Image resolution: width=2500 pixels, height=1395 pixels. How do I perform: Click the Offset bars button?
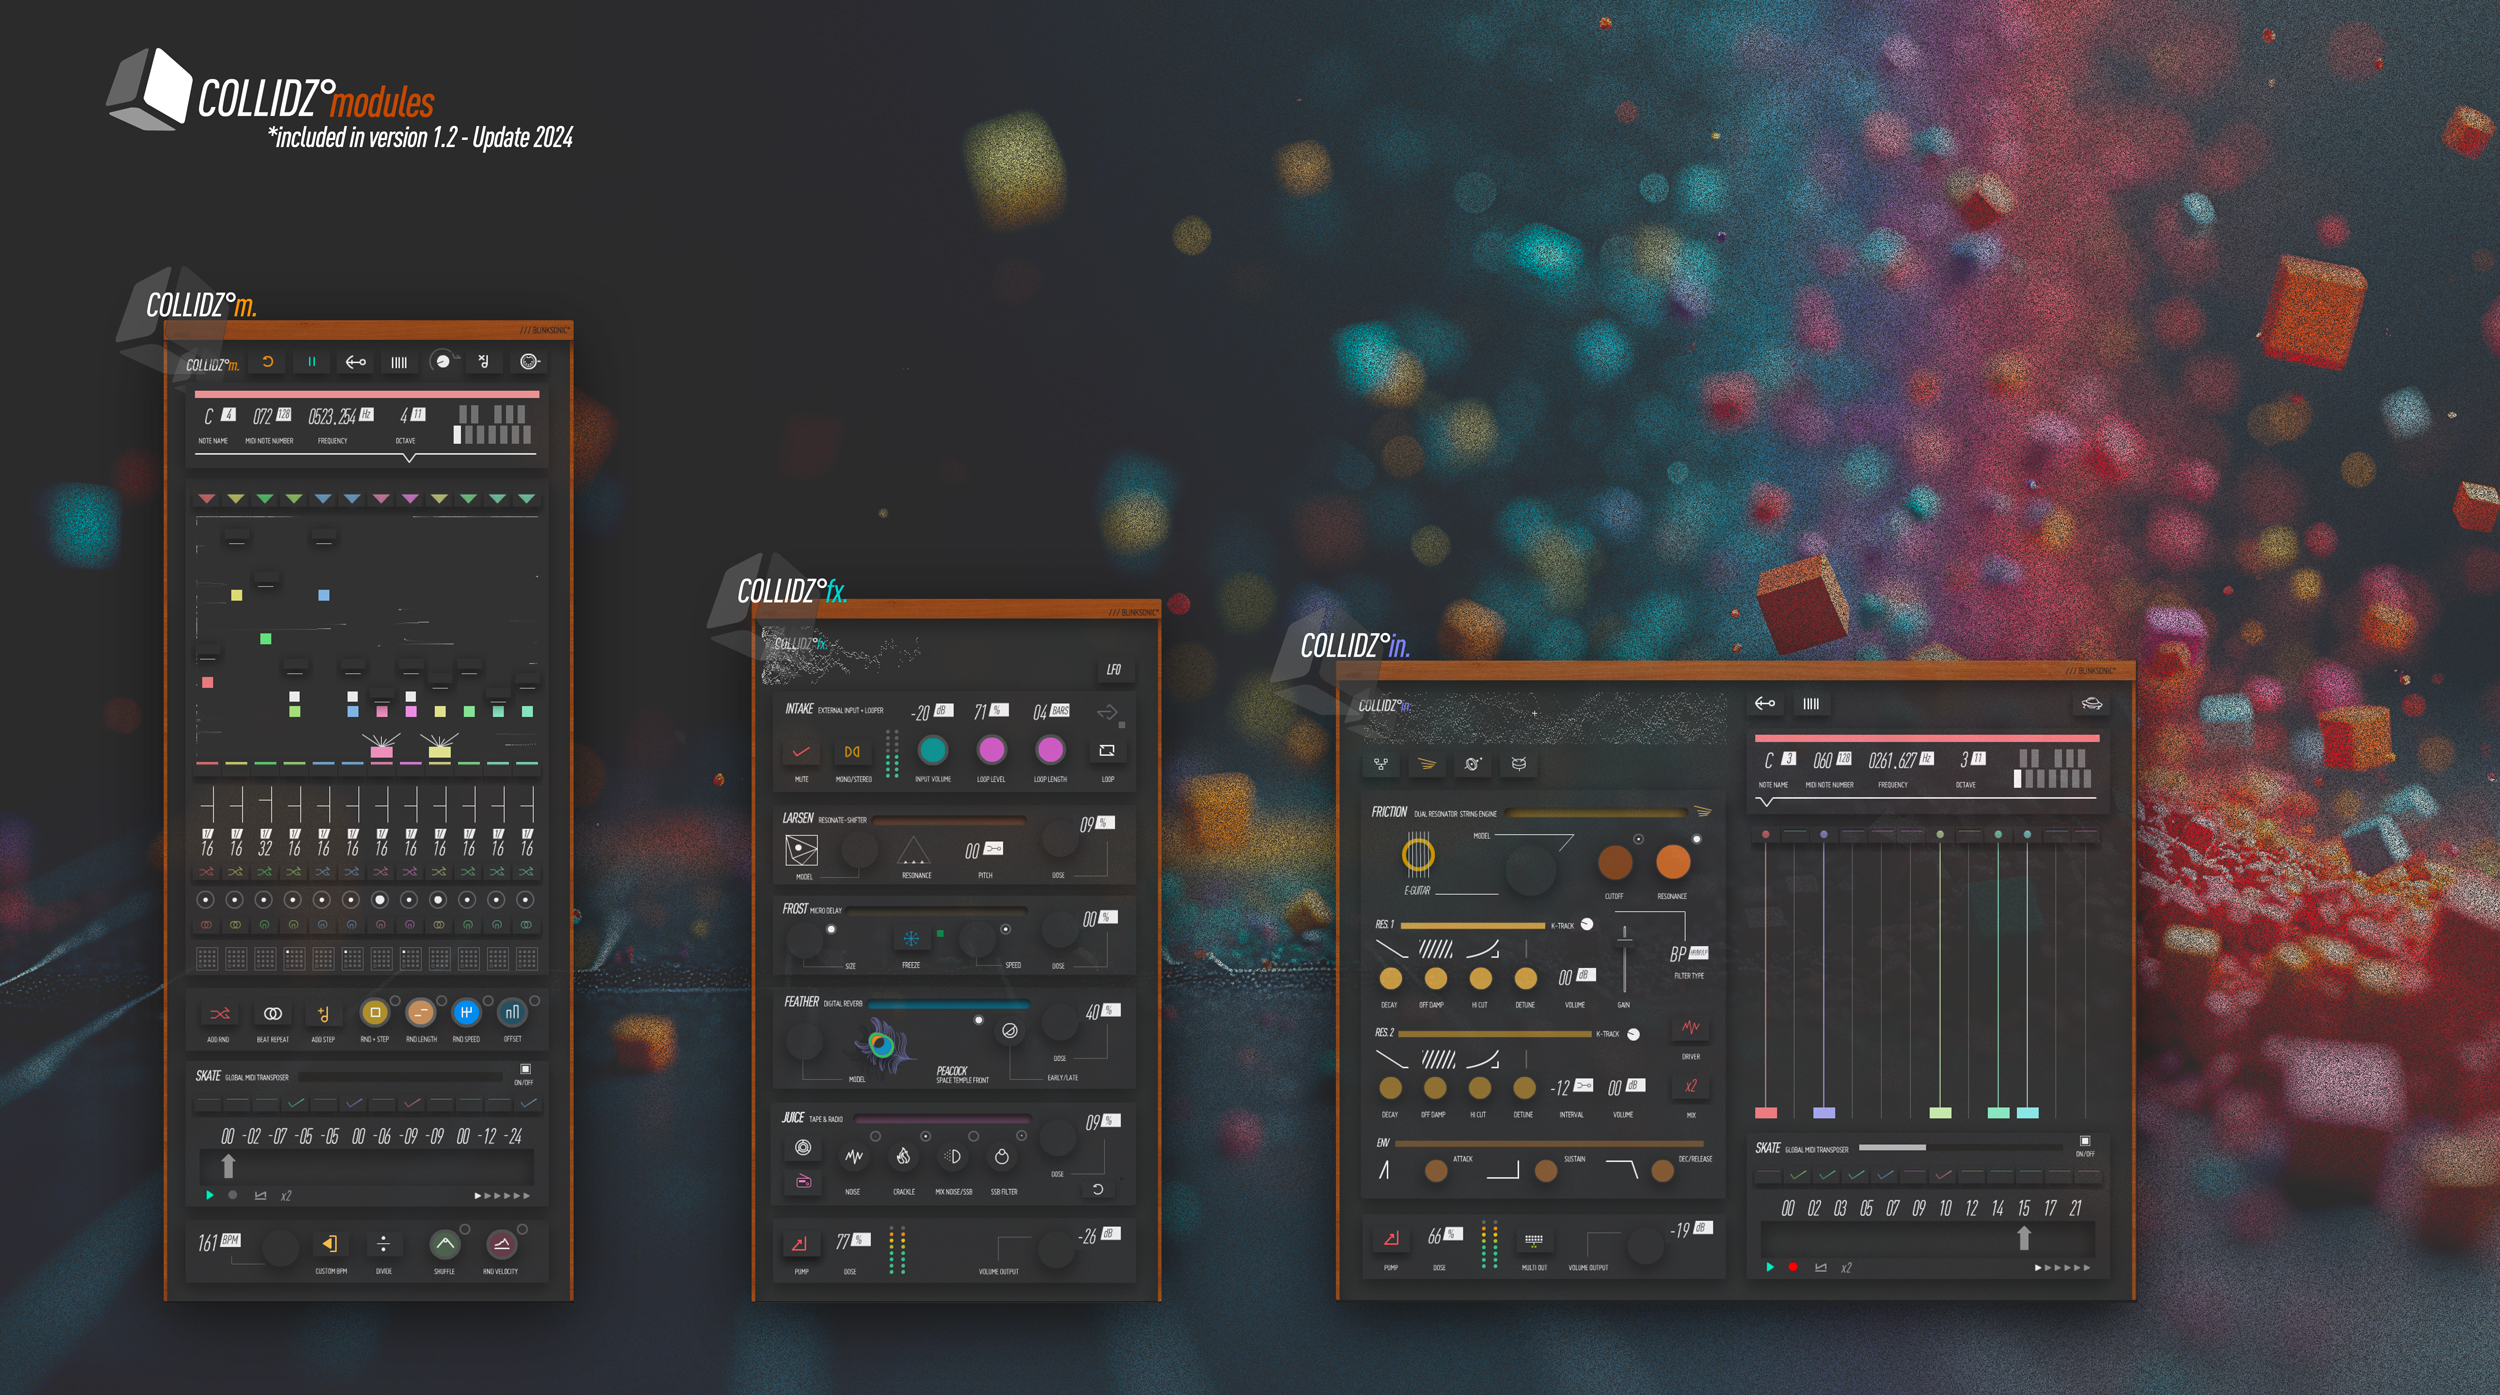[512, 1013]
